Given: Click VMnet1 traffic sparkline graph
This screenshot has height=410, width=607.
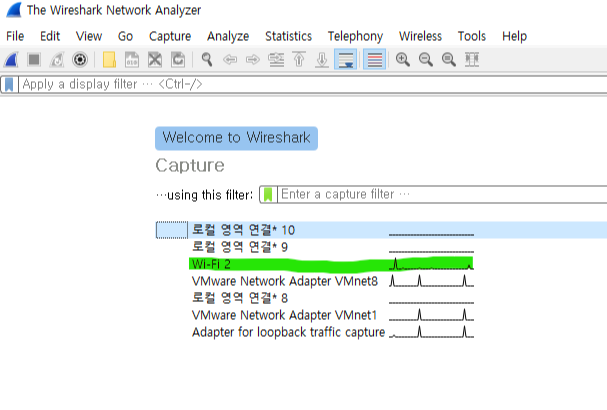Looking at the screenshot, I should pyautogui.click(x=431, y=315).
